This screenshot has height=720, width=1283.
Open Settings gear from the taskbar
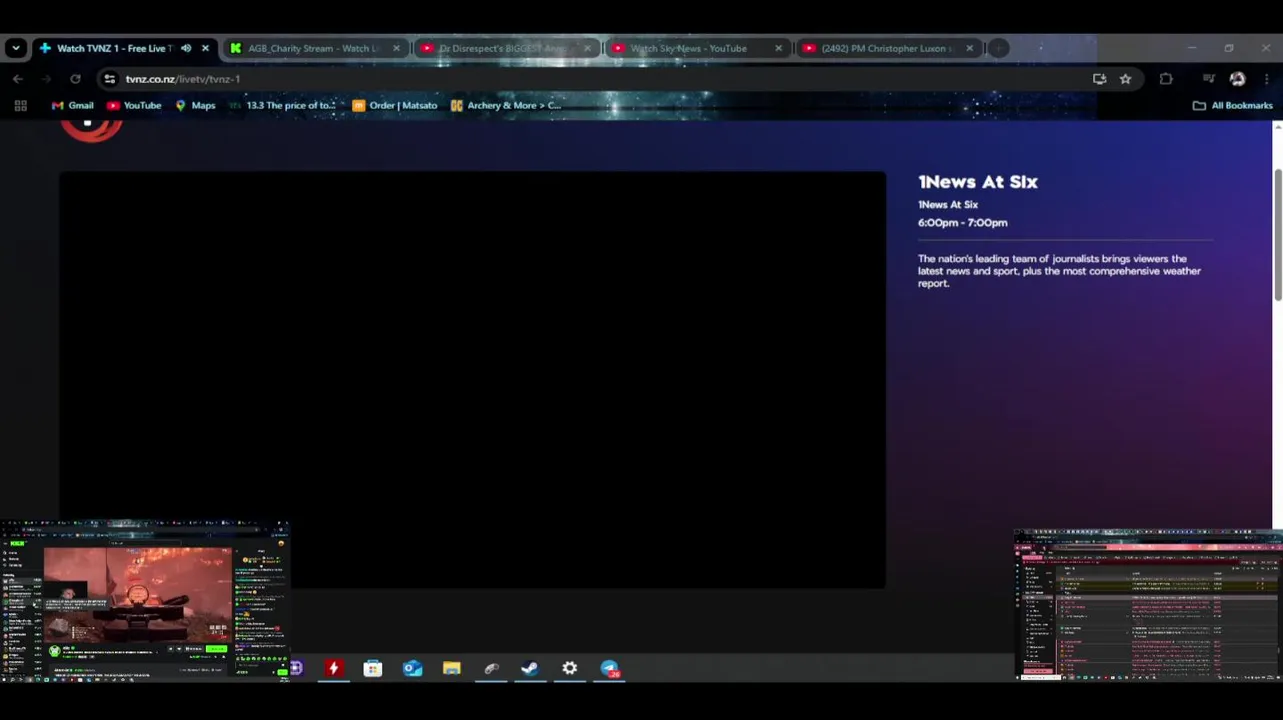pos(569,668)
